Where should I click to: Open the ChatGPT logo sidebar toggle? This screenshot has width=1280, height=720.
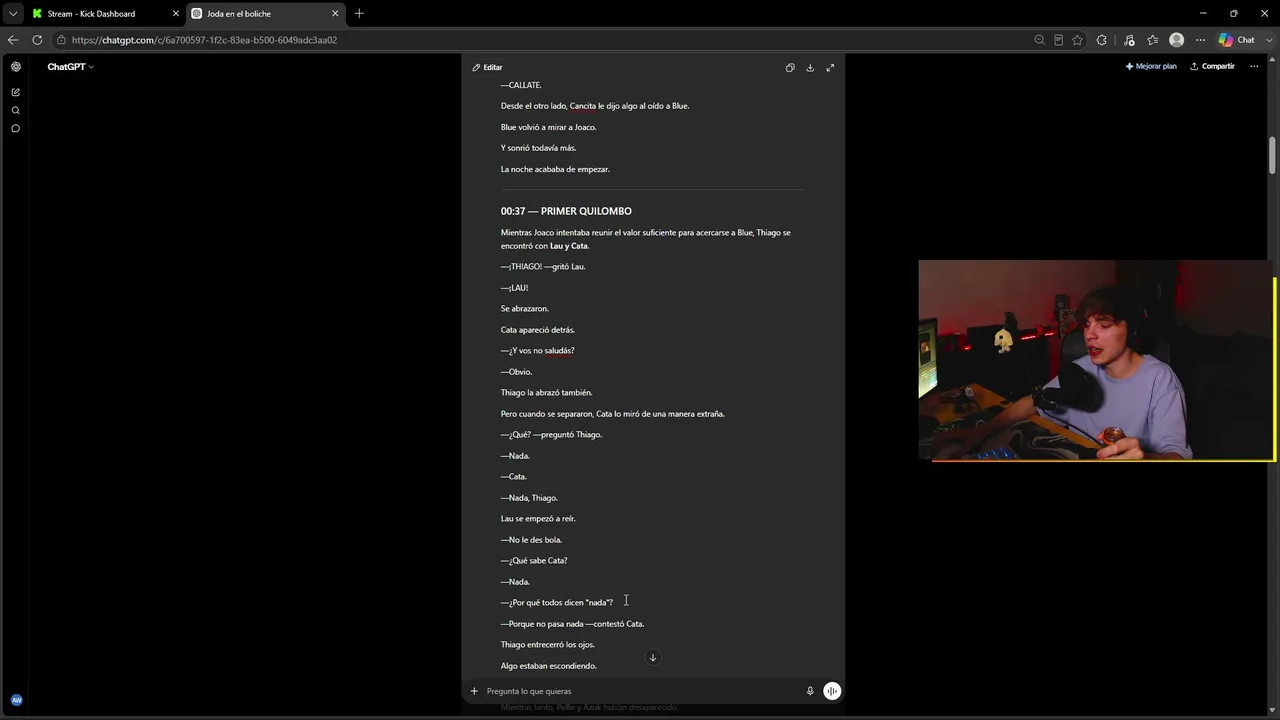16,67
